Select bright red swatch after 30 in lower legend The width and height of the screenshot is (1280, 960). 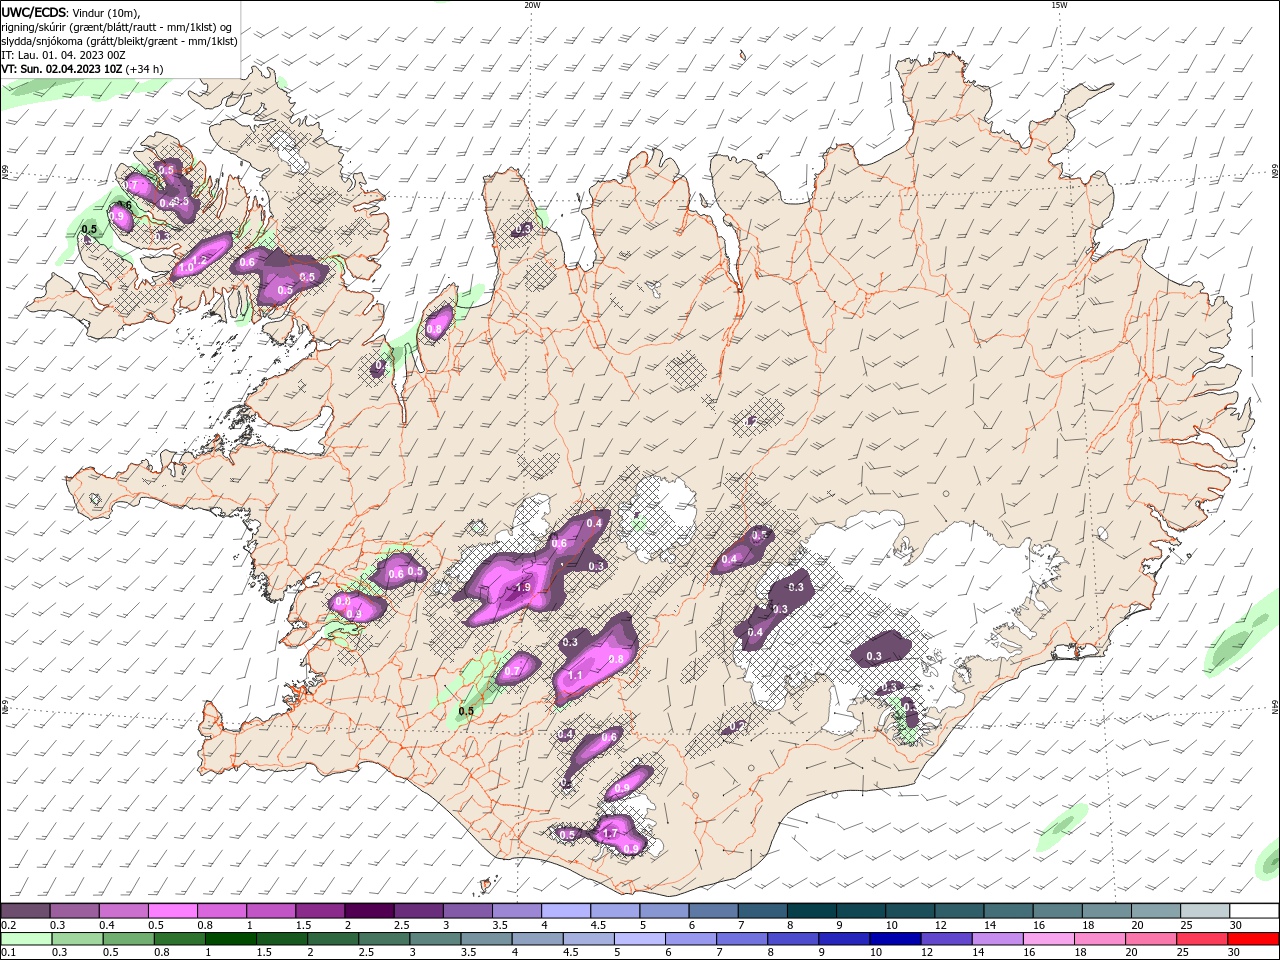click(x=1254, y=938)
